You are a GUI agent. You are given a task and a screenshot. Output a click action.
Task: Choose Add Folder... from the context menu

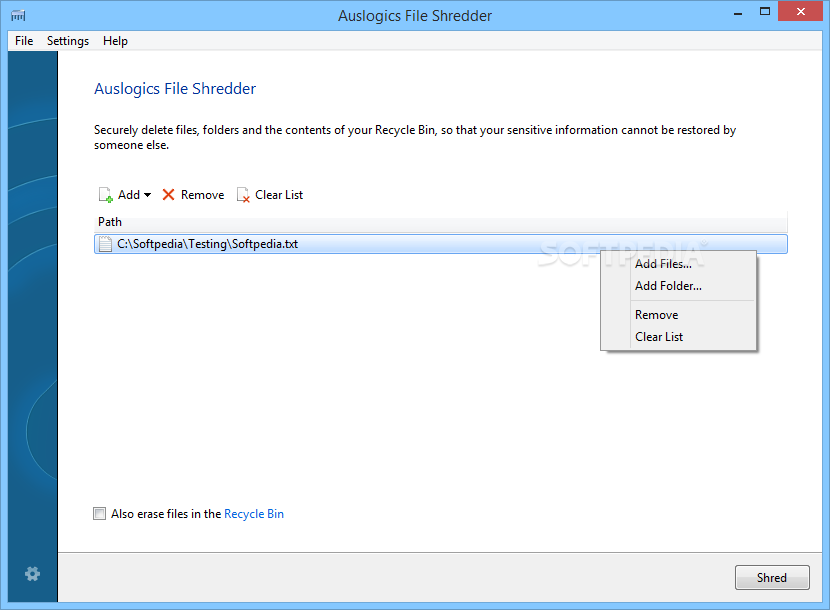(678, 286)
